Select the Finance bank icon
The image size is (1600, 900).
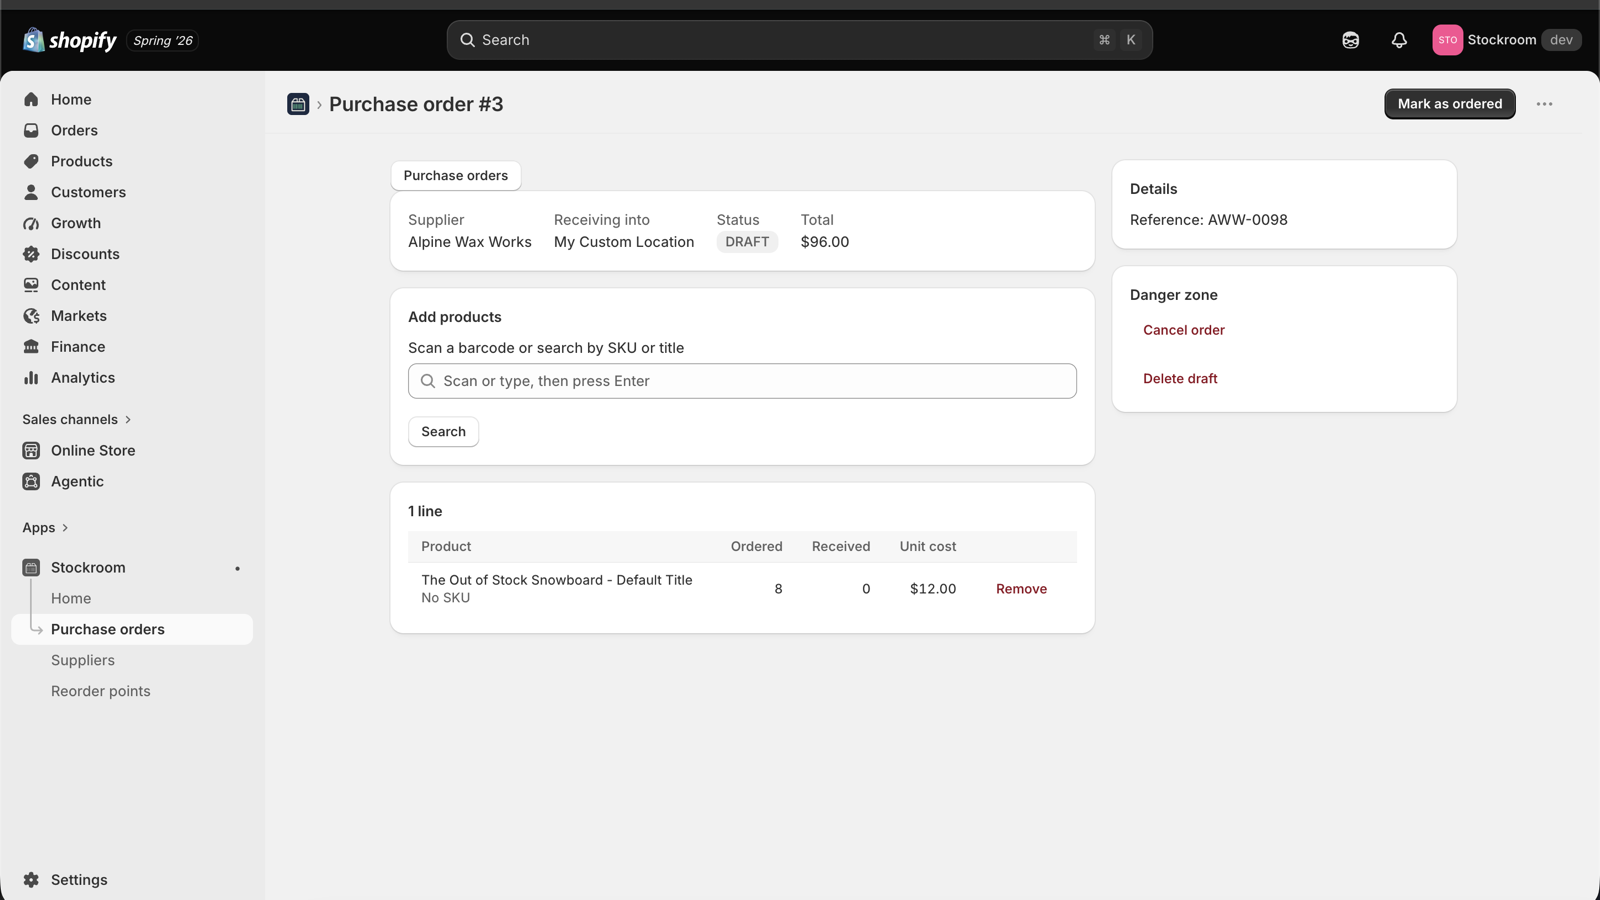[x=31, y=347]
